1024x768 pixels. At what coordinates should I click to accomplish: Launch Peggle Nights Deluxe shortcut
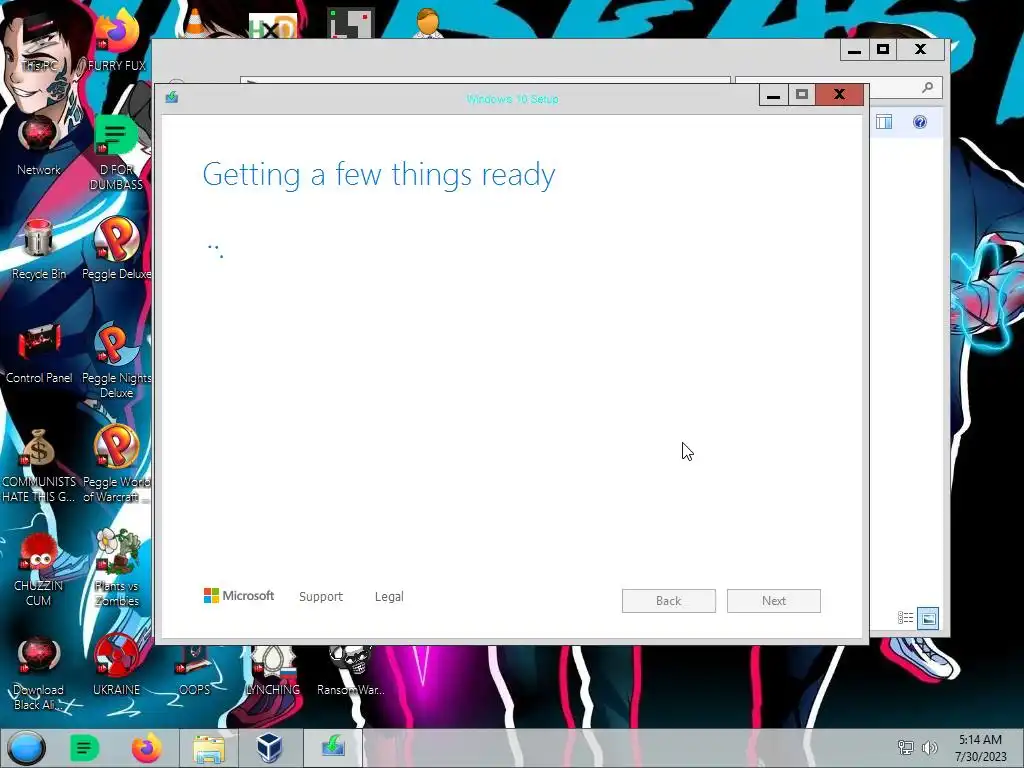(116, 360)
